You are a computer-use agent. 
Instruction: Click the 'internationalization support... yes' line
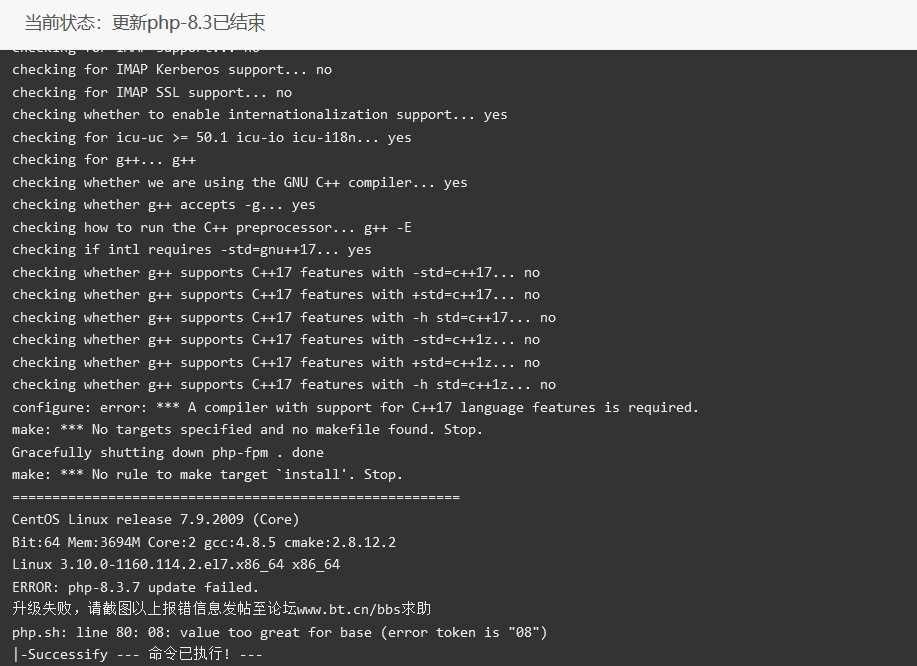[x=260, y=115]
